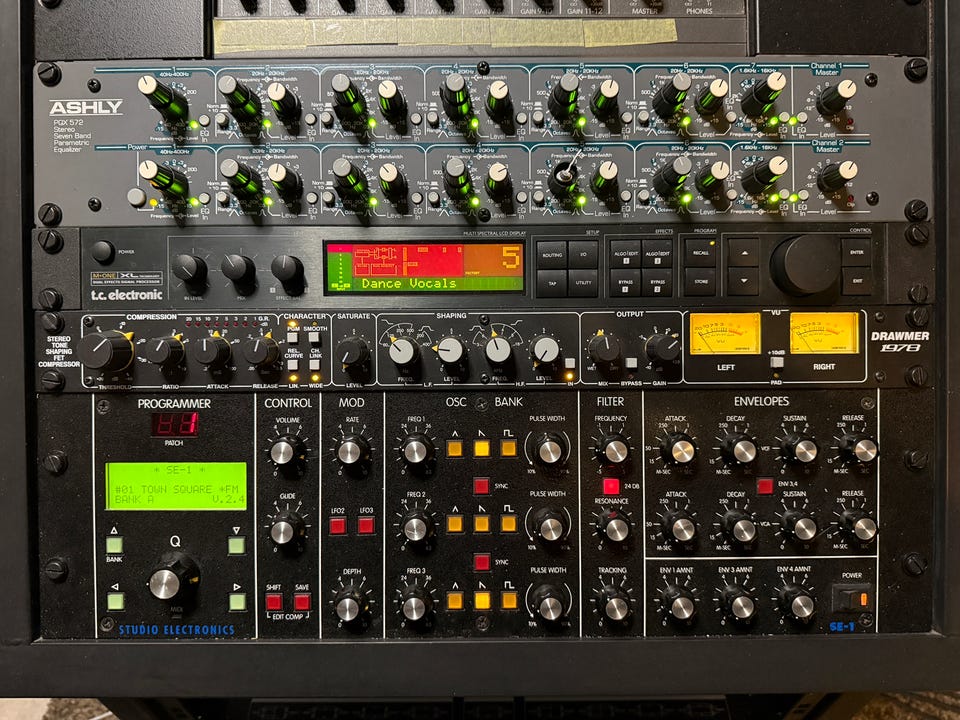Toggle SYNC button below FREQ 2
The width and height of the screenshot is (960, 720).
481,562
